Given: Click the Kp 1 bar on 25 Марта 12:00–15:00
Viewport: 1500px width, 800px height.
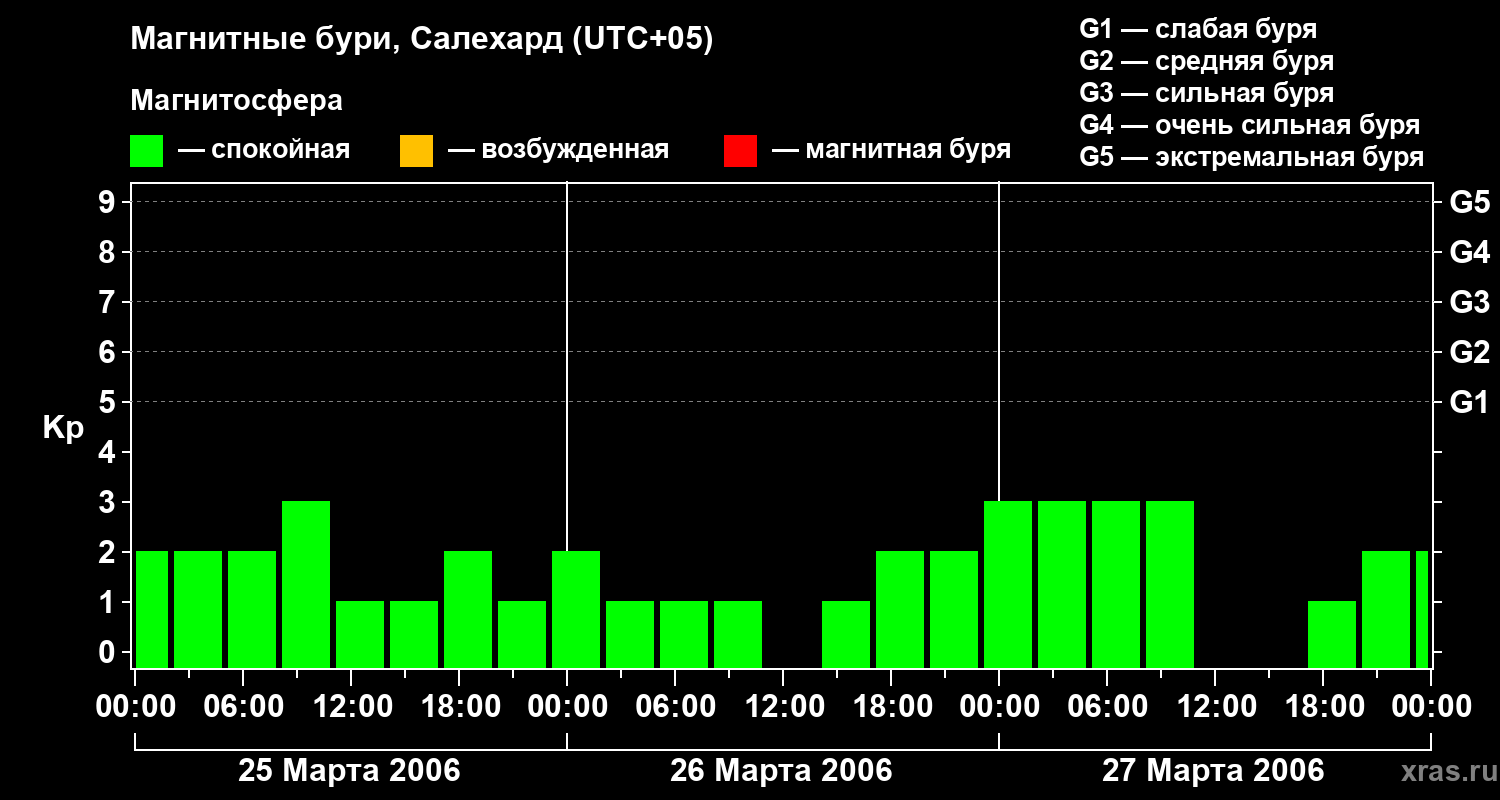Looking at the screenshot, I should tap(360, 634).
